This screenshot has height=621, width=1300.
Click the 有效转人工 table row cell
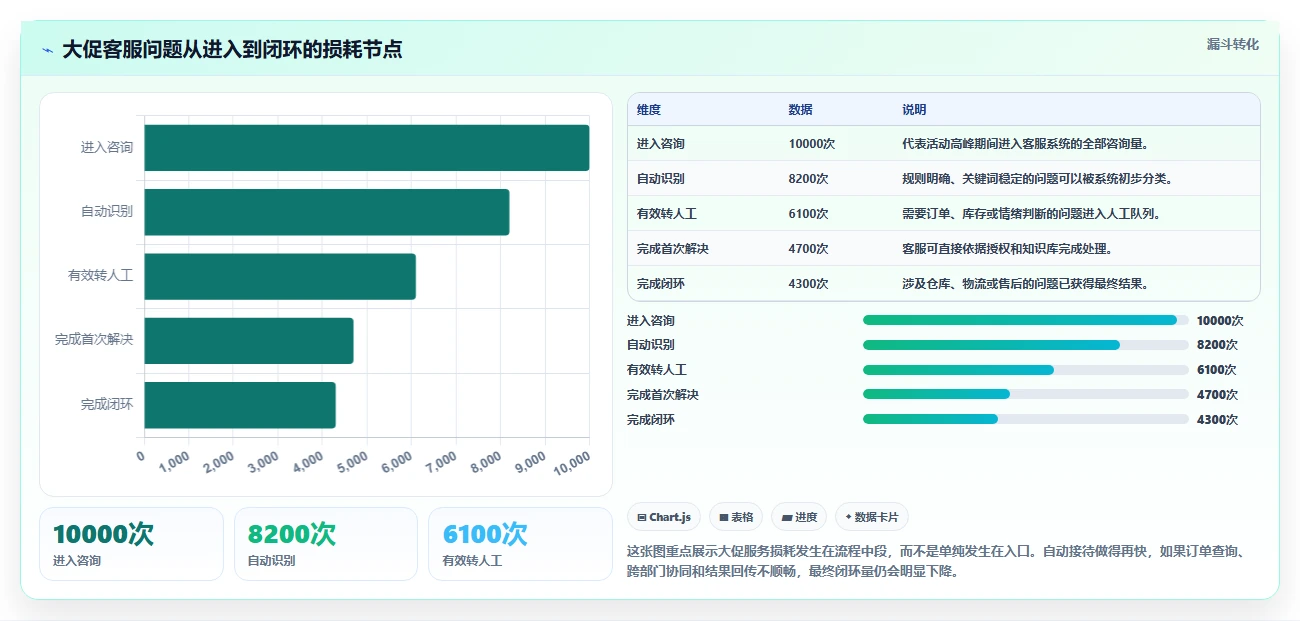pos(667,214)
